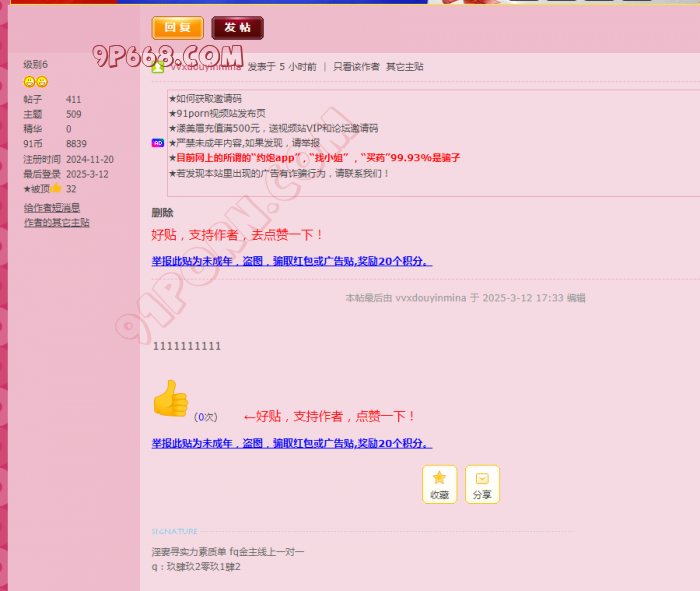Click the large thumbs-up like icon
This screenshot has height=591, width=700.
click(x=170, y=399)
